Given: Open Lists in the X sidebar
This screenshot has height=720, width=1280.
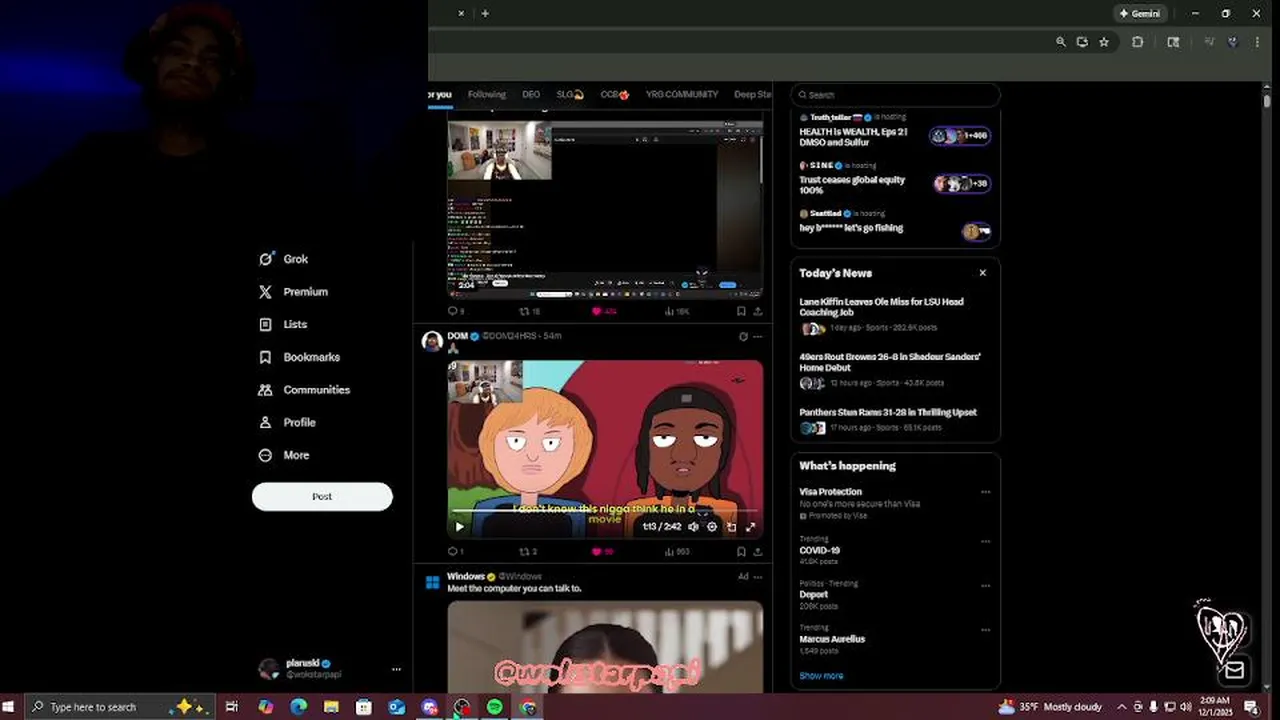Looking at the screenshot, I should coord(282,324).
